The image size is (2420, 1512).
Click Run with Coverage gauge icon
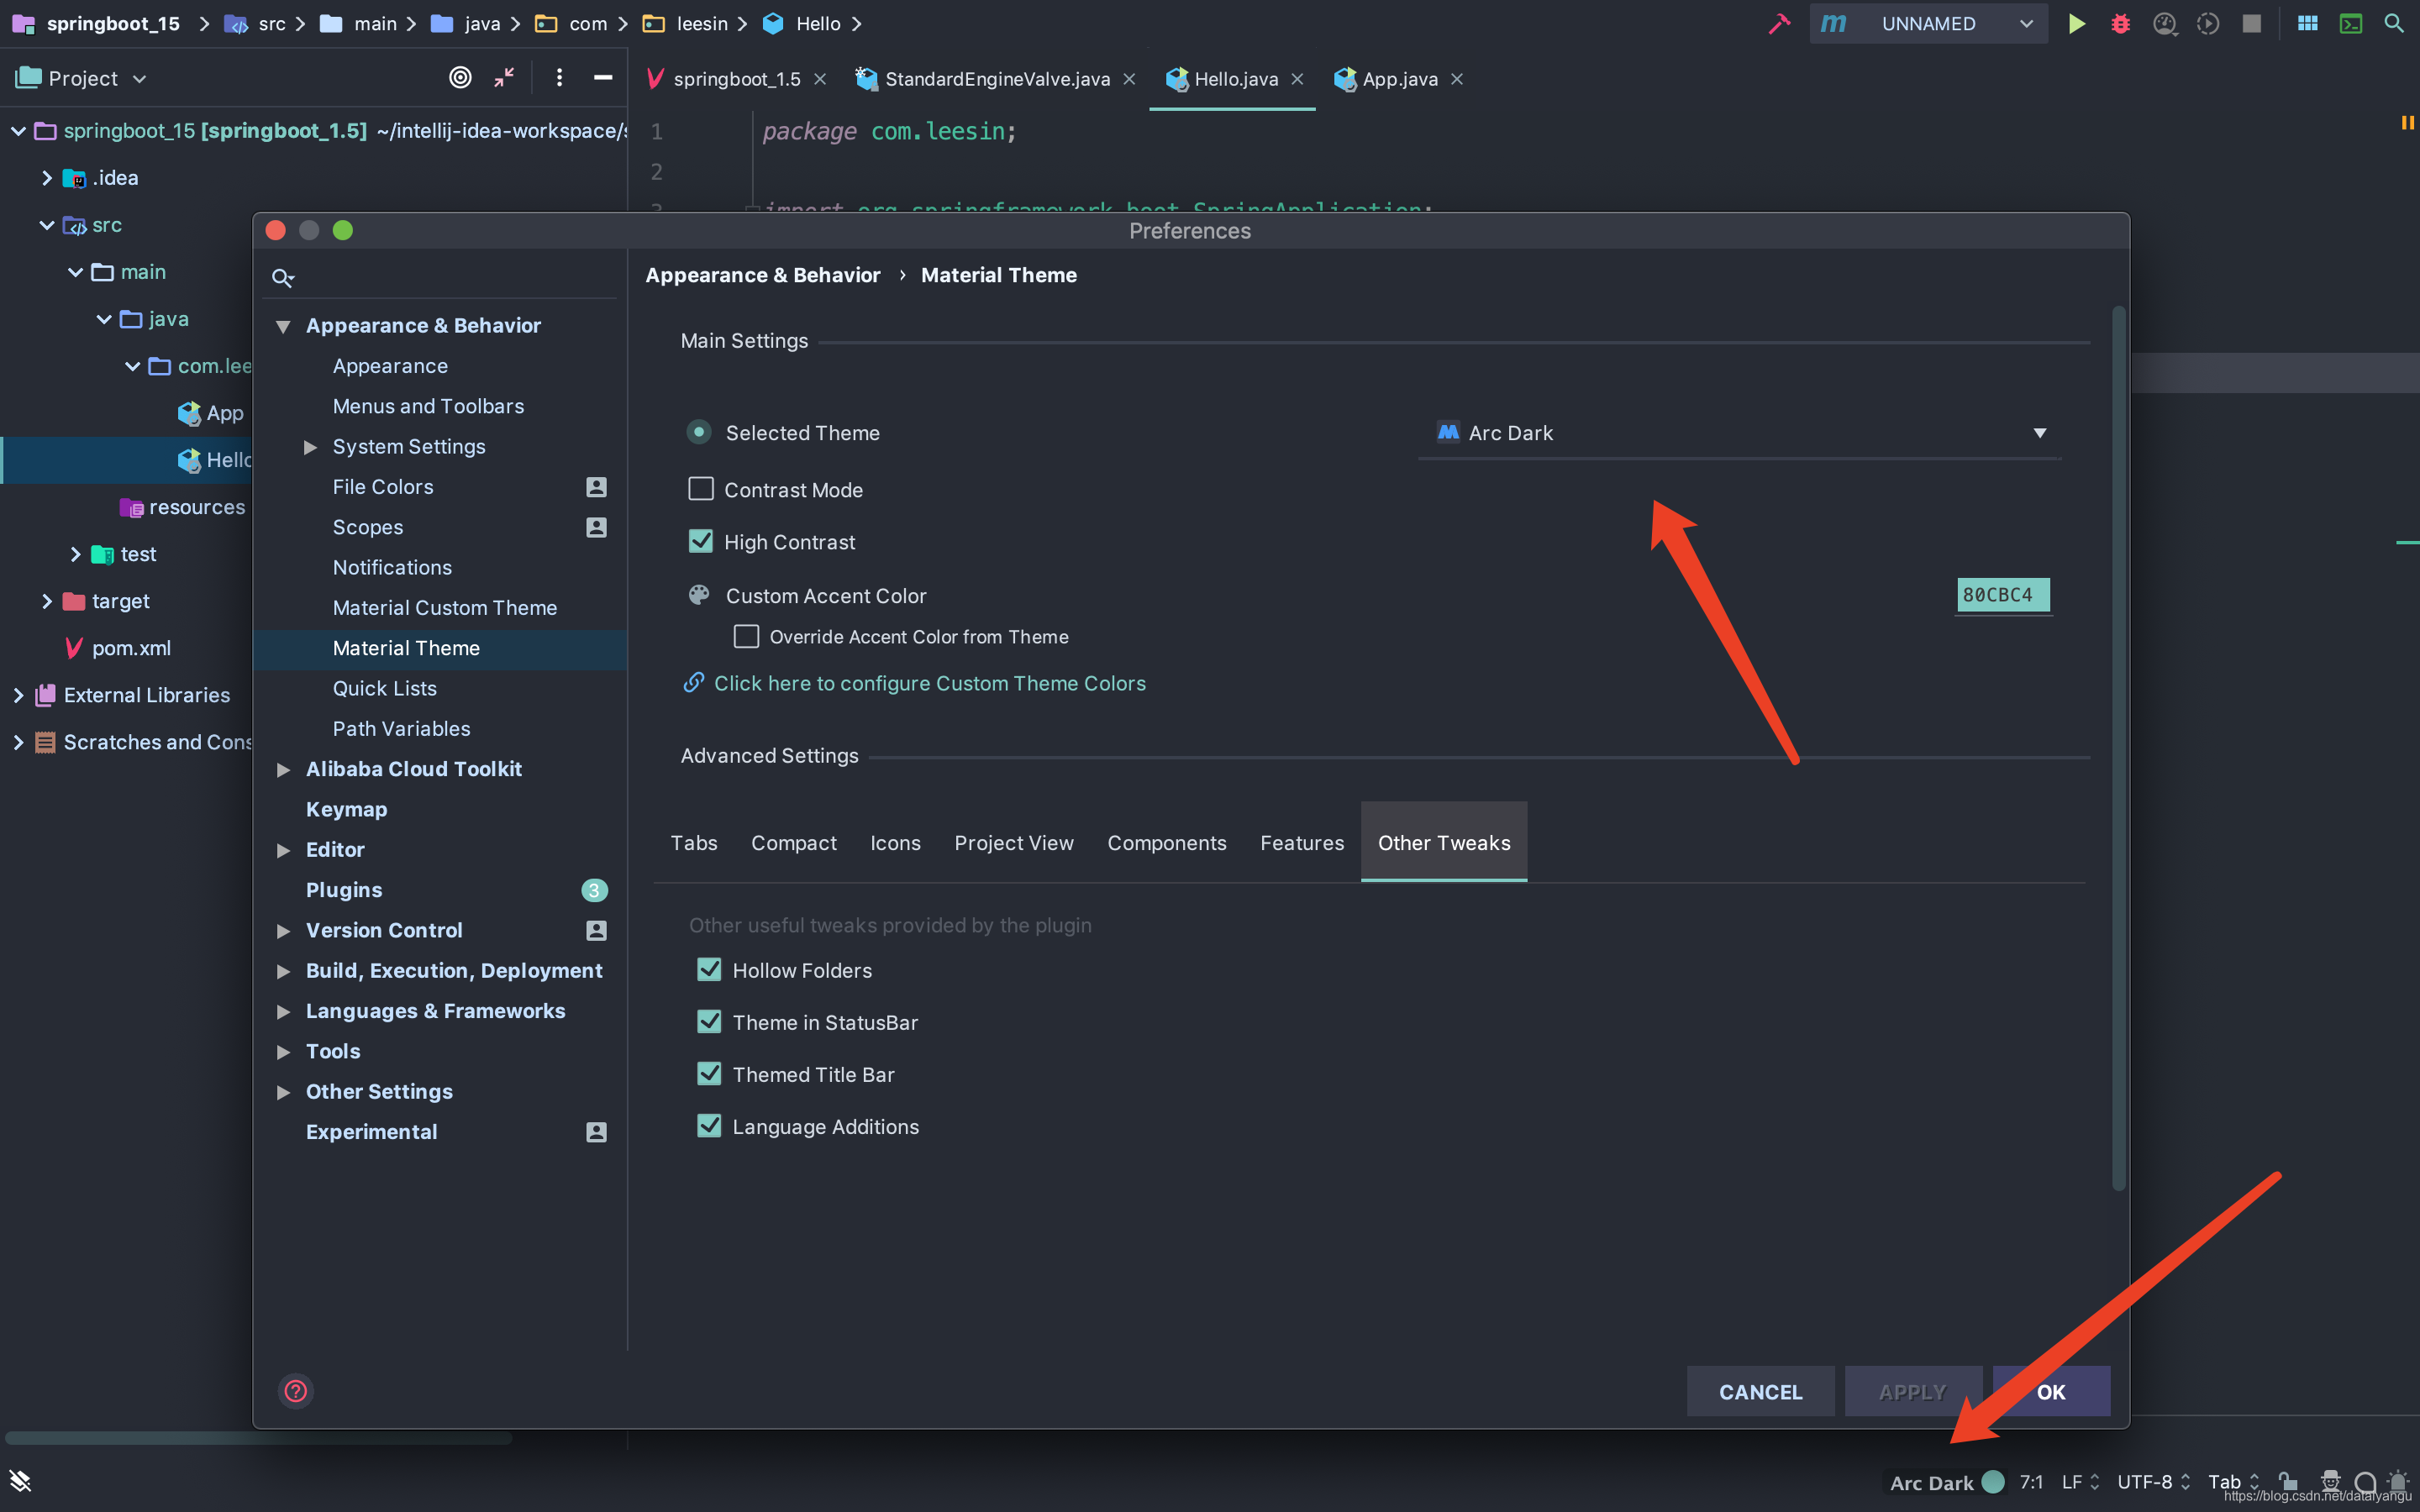click(x=2164, y=23)
